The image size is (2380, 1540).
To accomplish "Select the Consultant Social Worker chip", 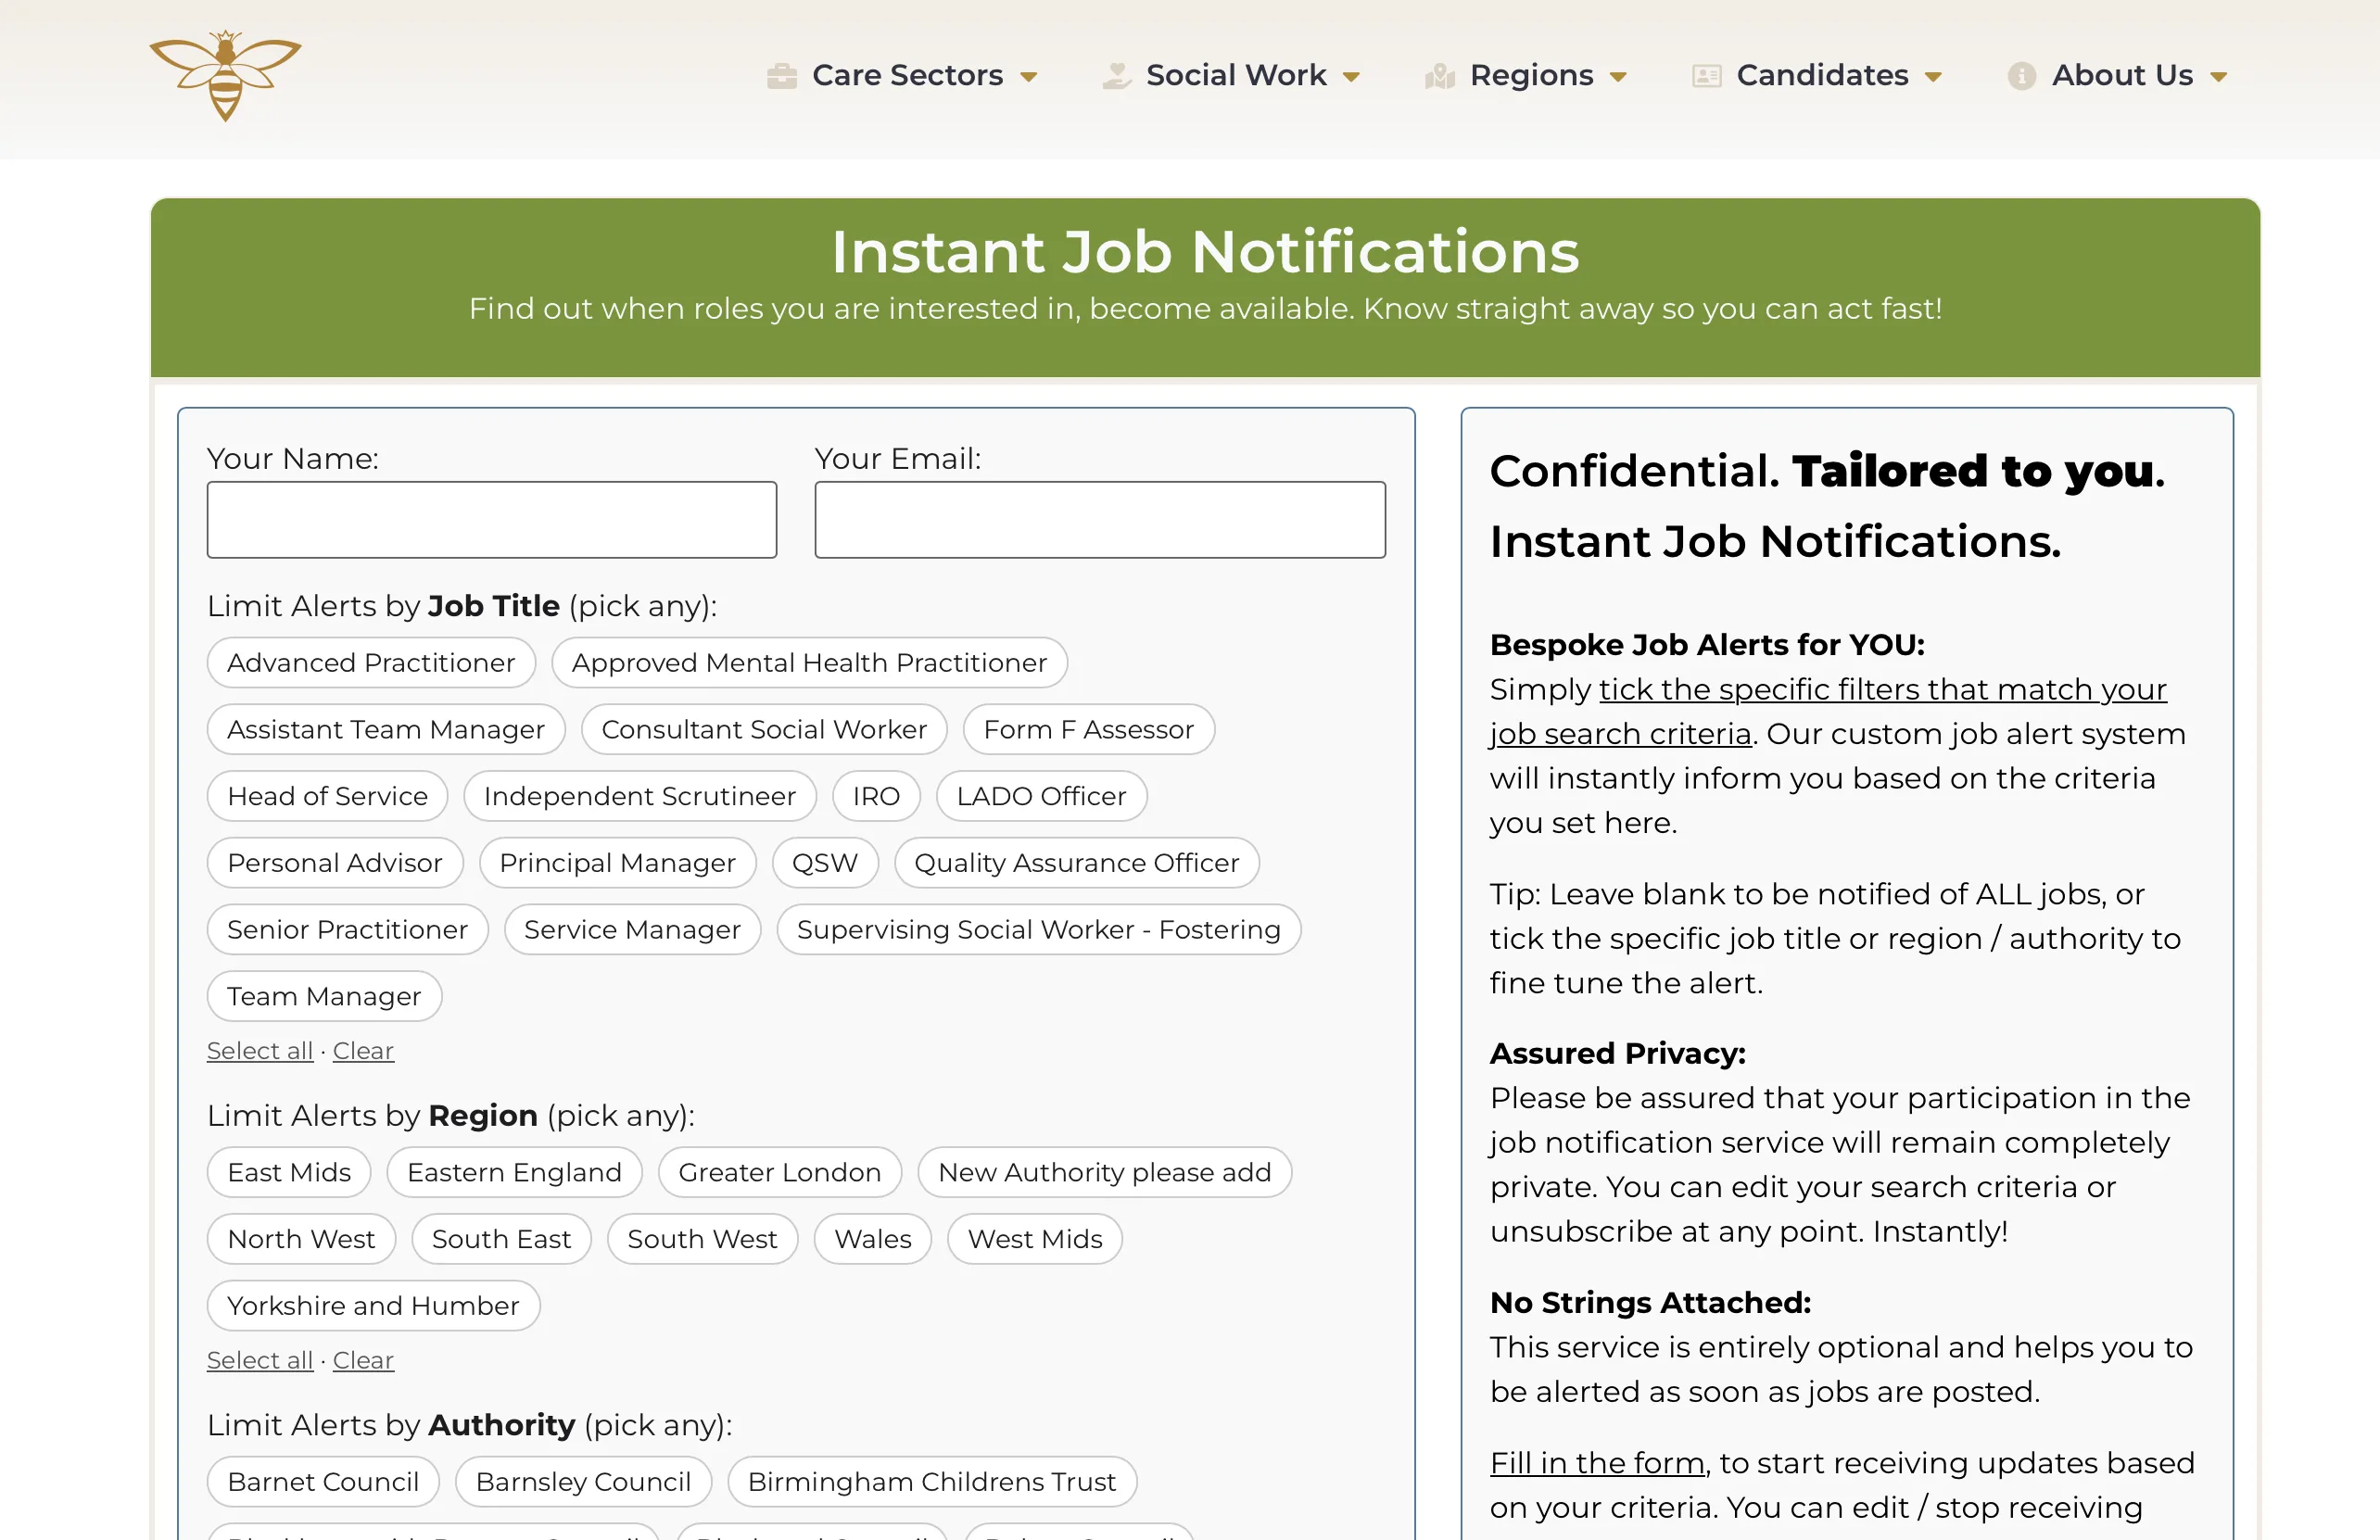I will click(x=764, y=730).
